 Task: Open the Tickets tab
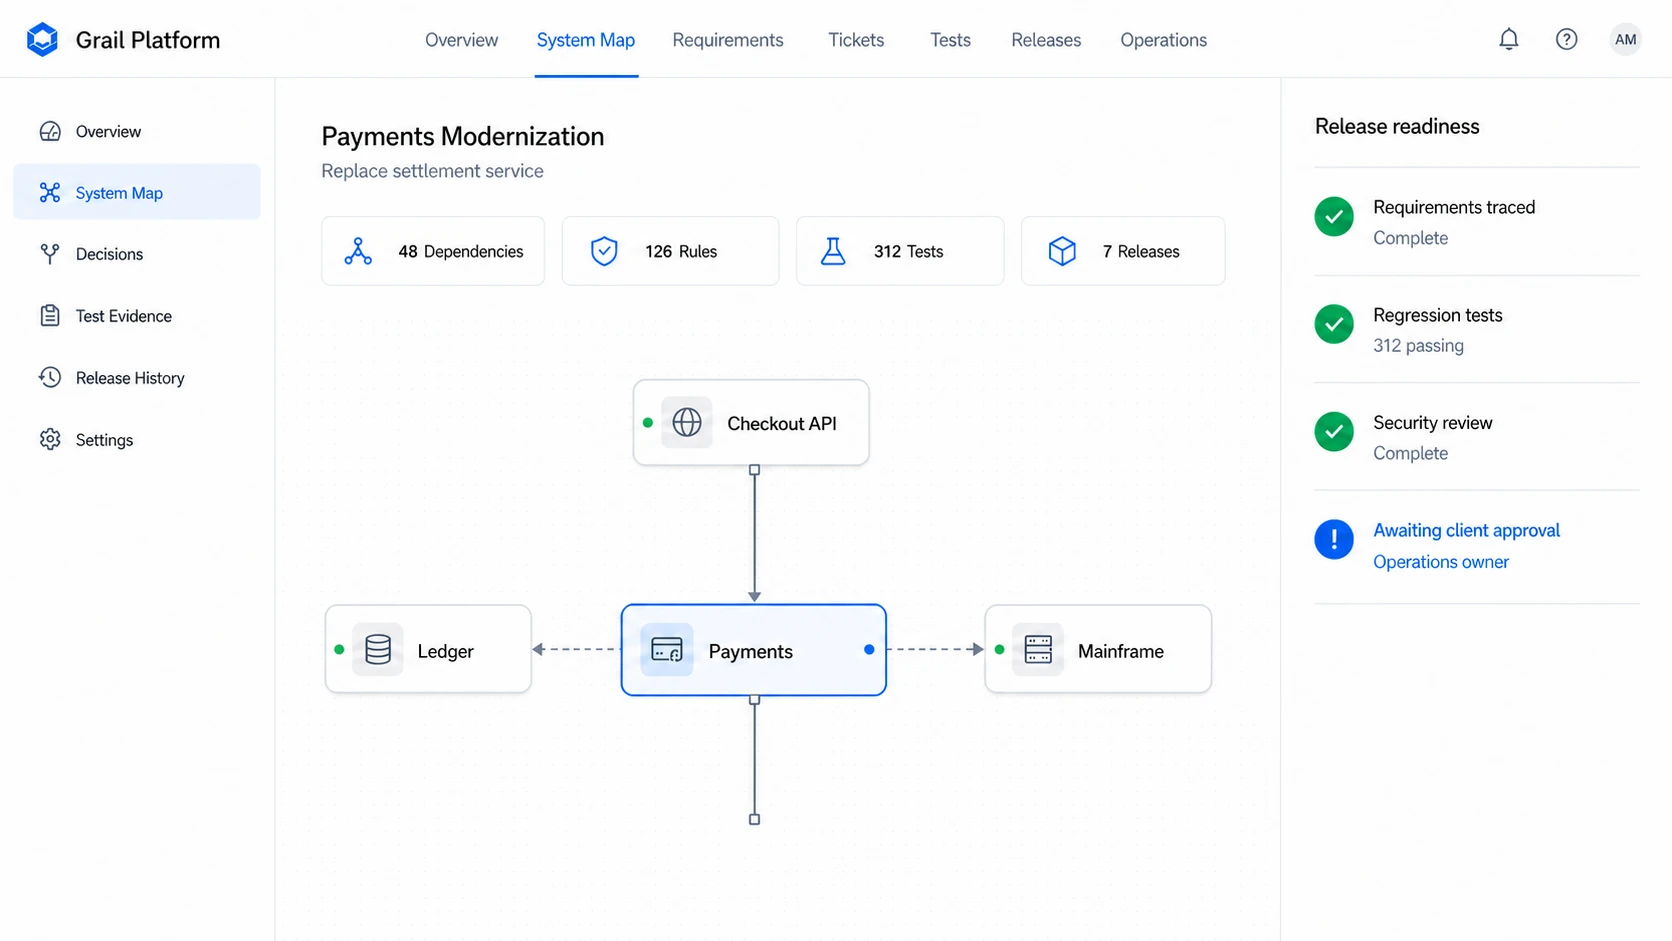tap(856, 40)
